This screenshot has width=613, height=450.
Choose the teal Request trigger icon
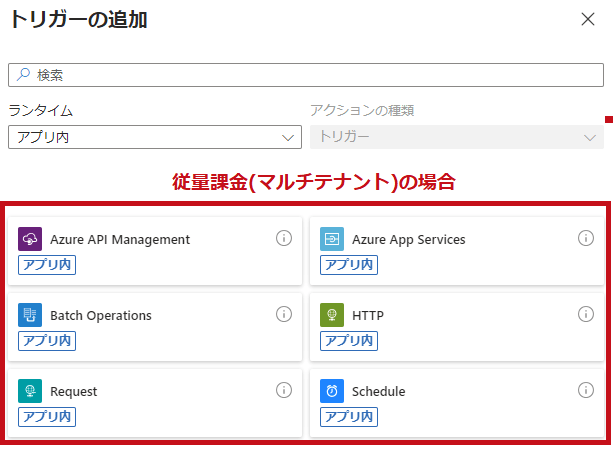click(x=30, y=391)
